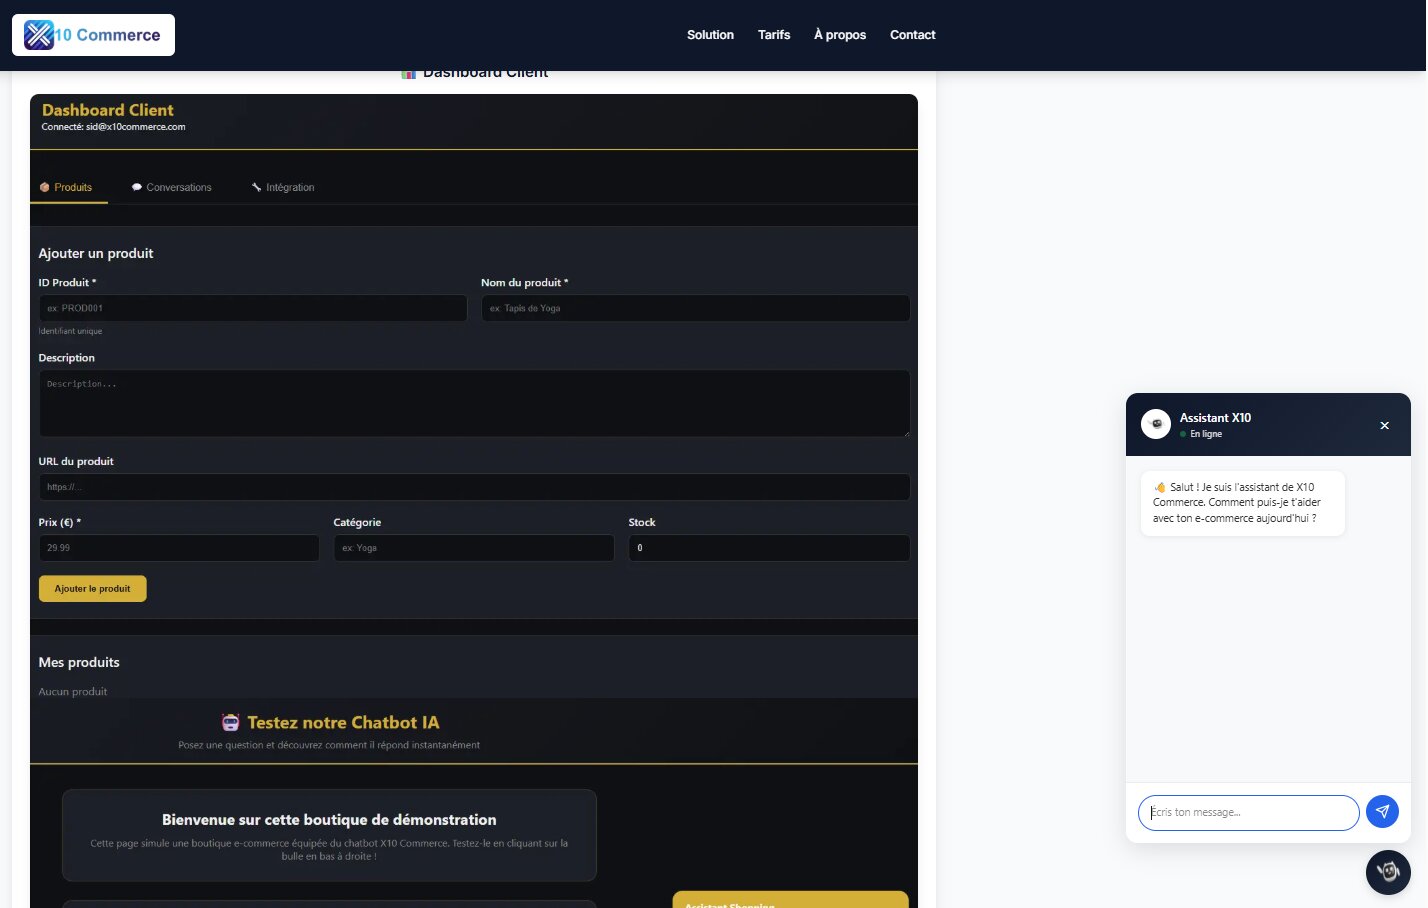Click the ID Produit input field

coord(253,308)
